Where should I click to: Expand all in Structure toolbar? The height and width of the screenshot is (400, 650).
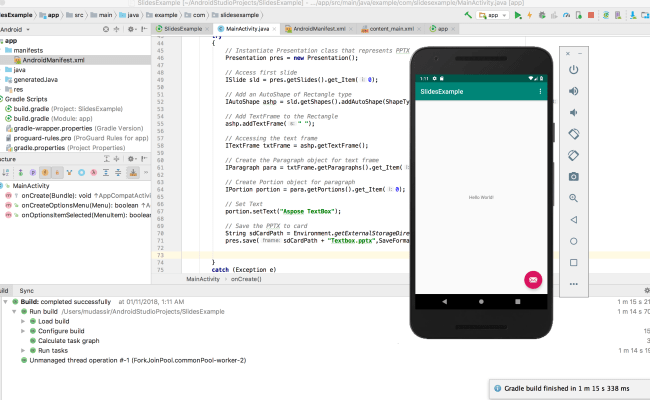(x=106, y=172)
